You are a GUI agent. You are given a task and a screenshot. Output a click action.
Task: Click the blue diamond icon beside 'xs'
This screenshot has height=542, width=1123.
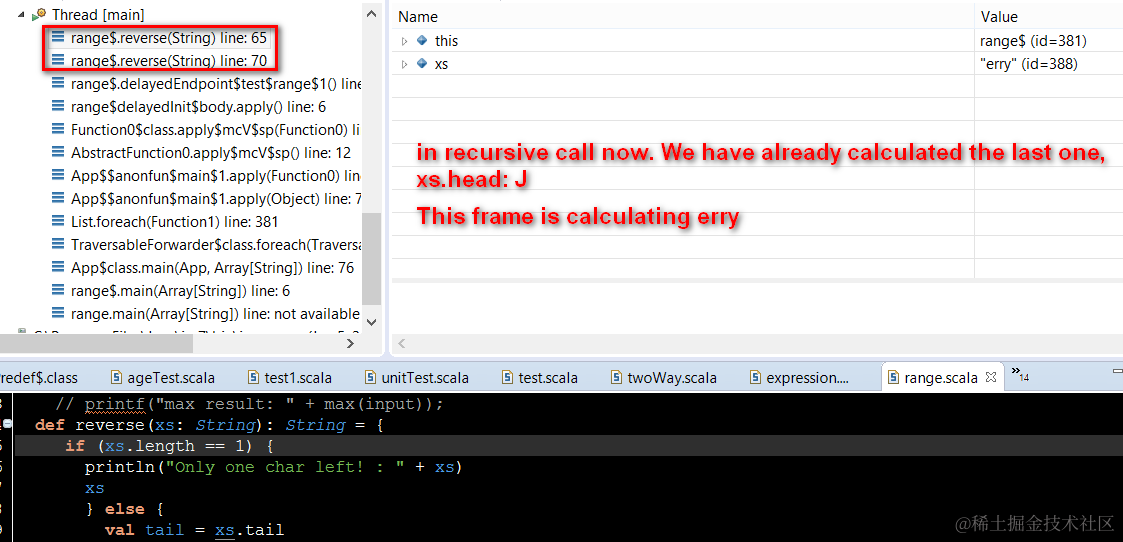pyautogui.click(x=422, y=64)
